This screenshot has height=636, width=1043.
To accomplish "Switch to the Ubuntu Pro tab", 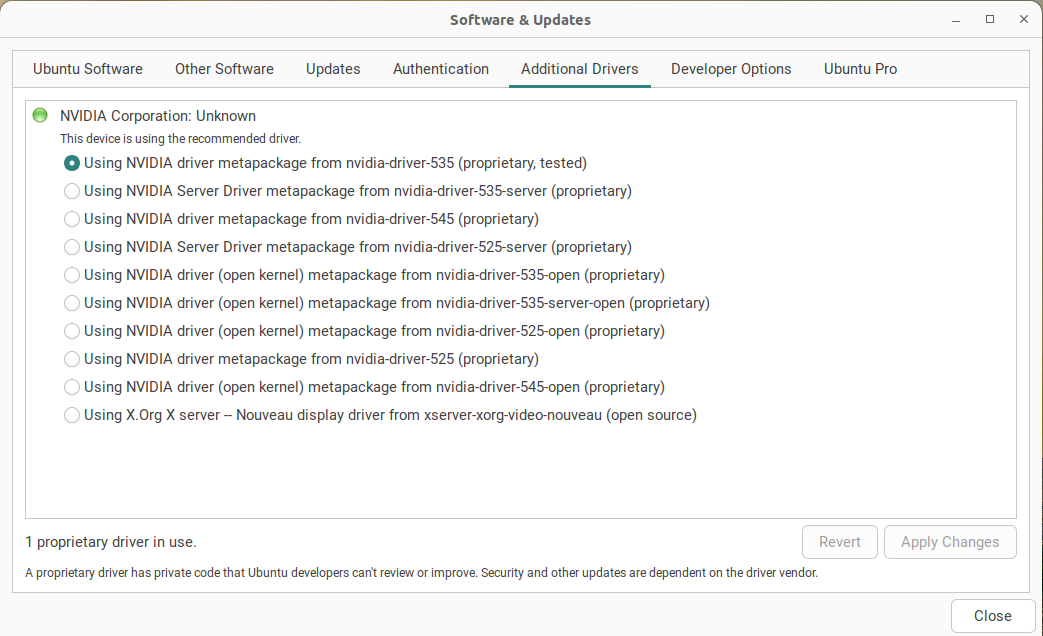I will point(860,69).
